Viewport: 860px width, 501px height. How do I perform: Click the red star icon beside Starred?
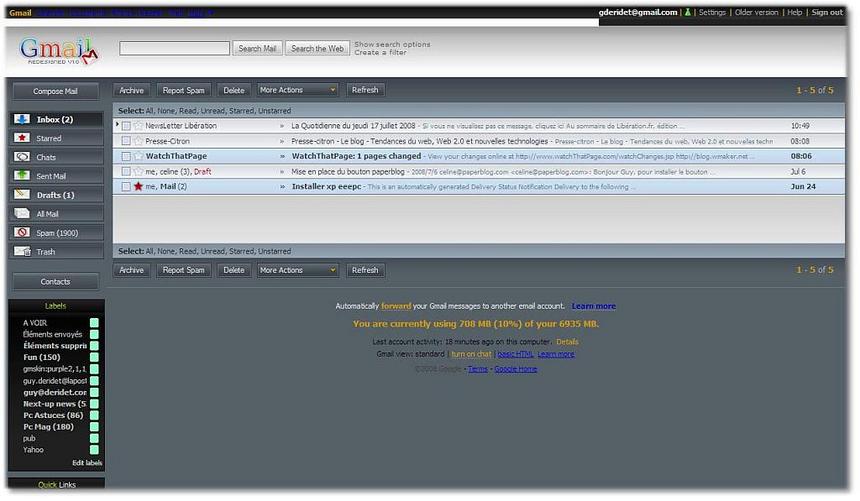tap(22, 138)
